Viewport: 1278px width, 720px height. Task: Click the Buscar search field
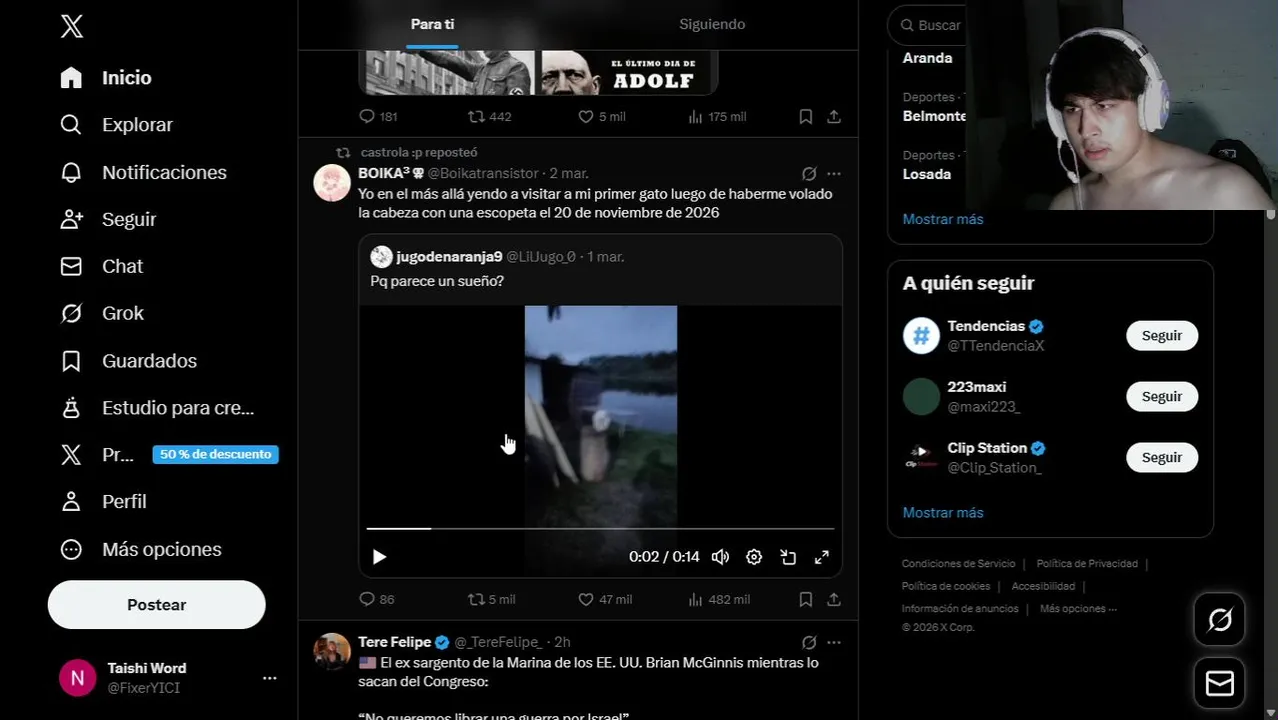point(927,25)
